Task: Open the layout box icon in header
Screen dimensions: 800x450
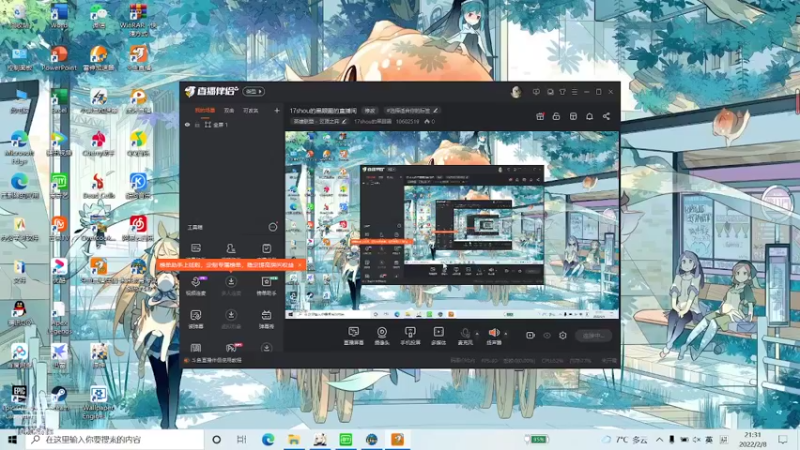Action: [x=573, y=116]
